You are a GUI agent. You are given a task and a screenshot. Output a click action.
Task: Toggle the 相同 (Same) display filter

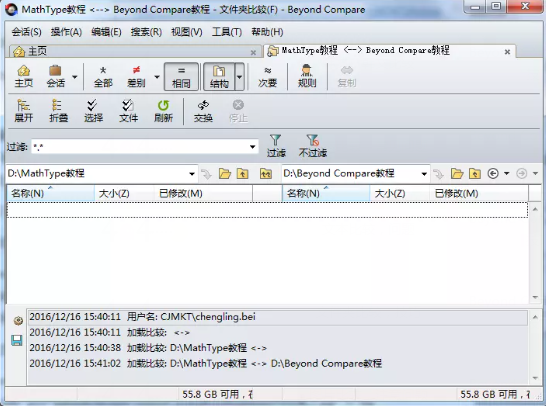click(x=181, y=77)
